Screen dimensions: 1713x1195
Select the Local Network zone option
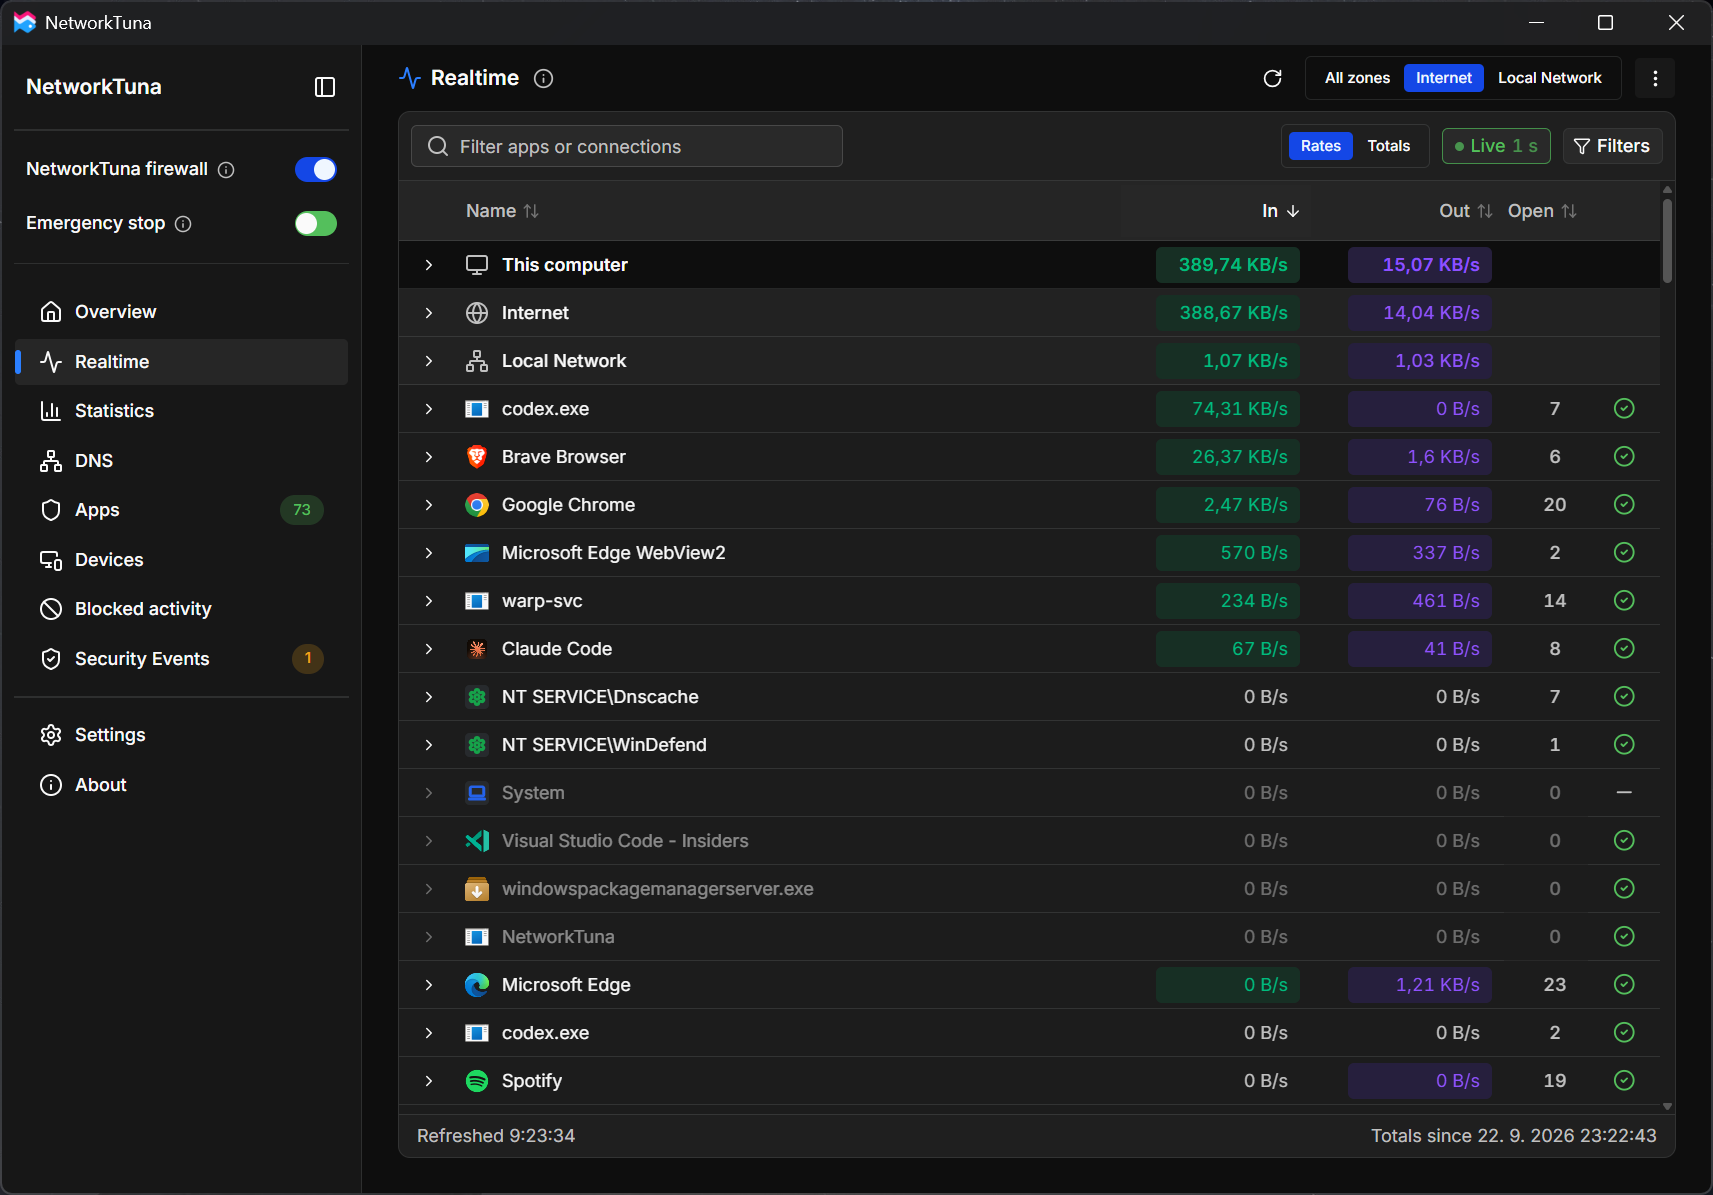pos(1549,78)
